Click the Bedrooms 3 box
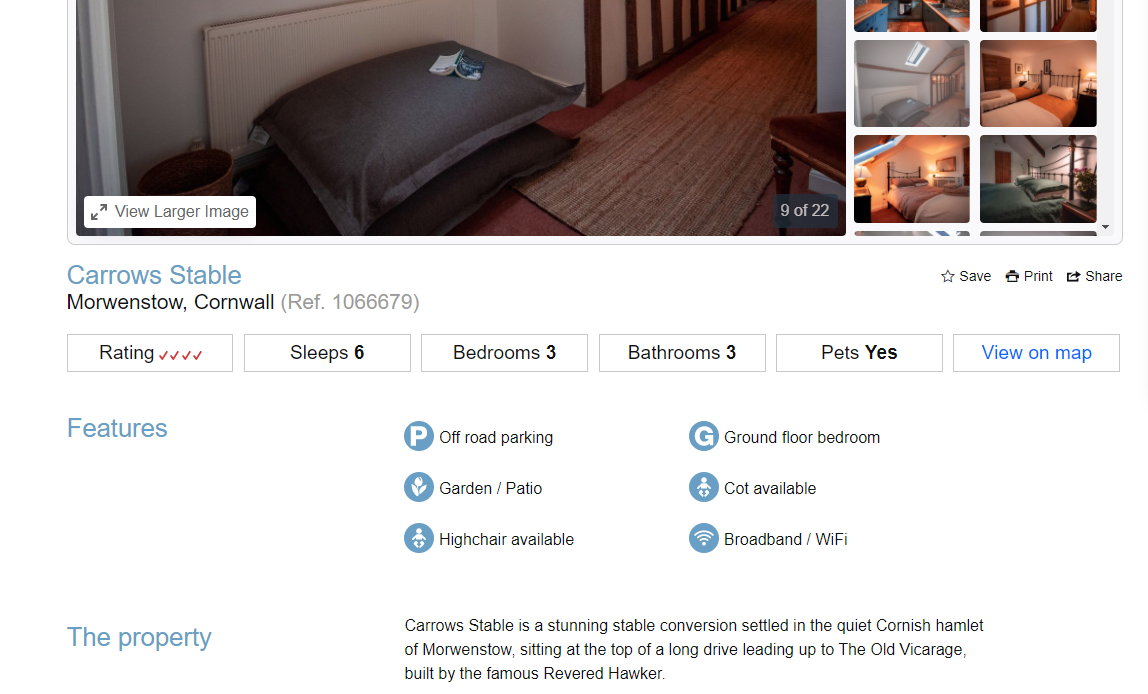This screenshot has height=694, width=1148. coord(504,353)
